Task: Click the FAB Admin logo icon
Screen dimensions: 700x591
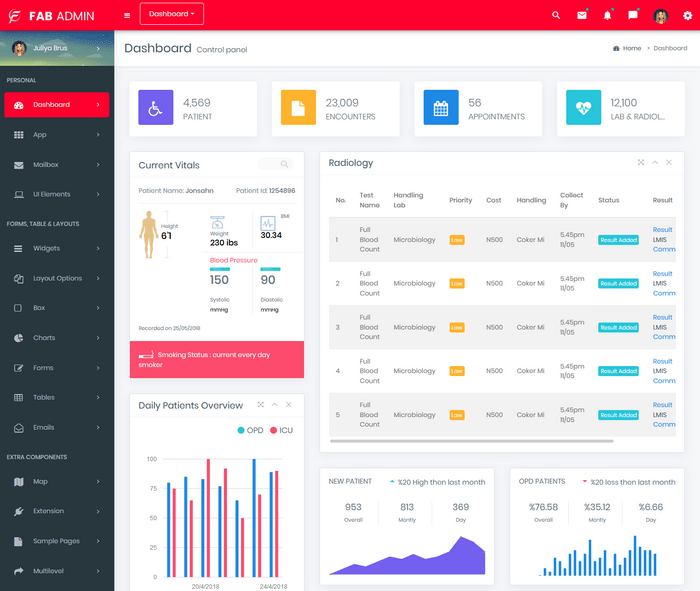Action: 15,16
